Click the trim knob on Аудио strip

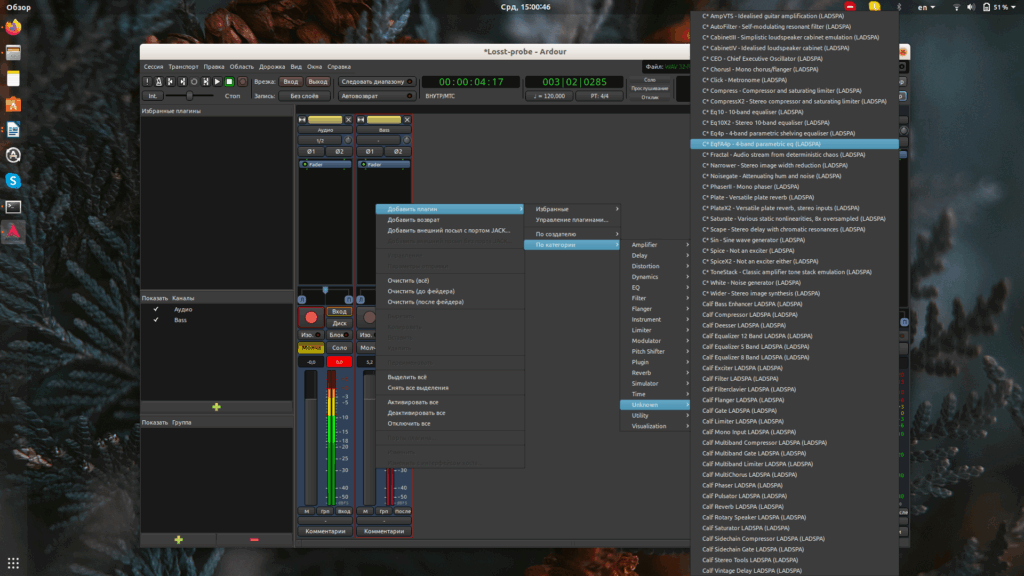347,140
